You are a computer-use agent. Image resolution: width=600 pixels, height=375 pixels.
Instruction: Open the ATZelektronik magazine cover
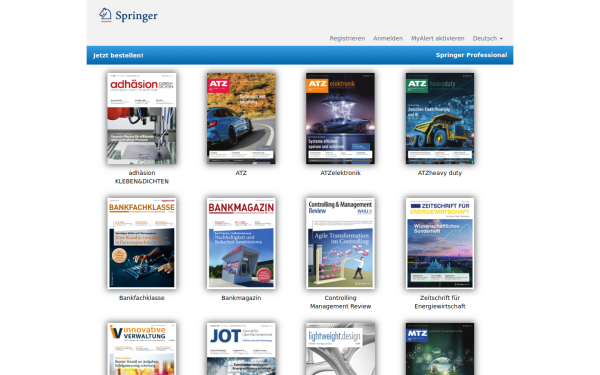340,119
